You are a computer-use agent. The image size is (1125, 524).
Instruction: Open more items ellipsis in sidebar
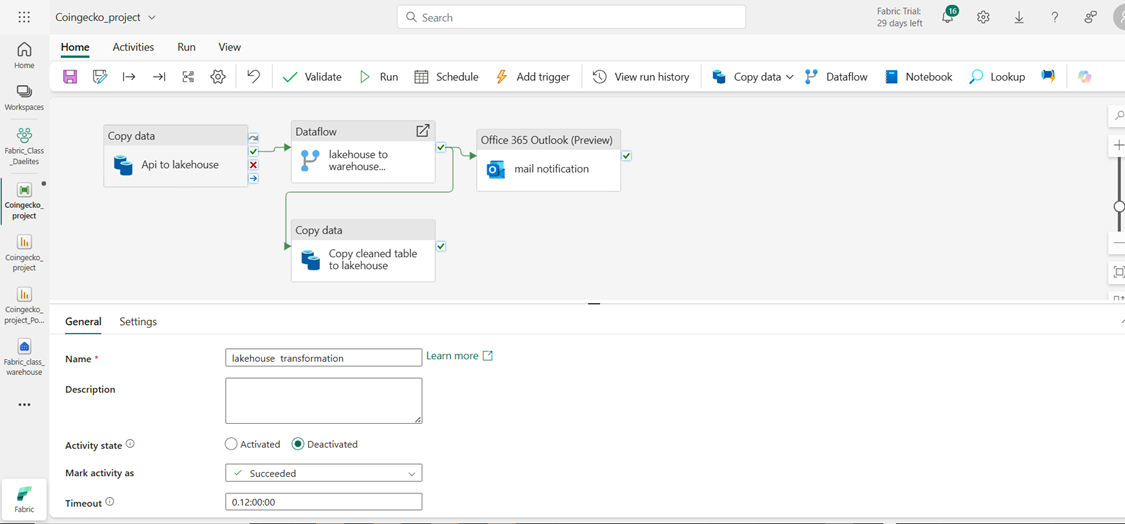[24, 404]
